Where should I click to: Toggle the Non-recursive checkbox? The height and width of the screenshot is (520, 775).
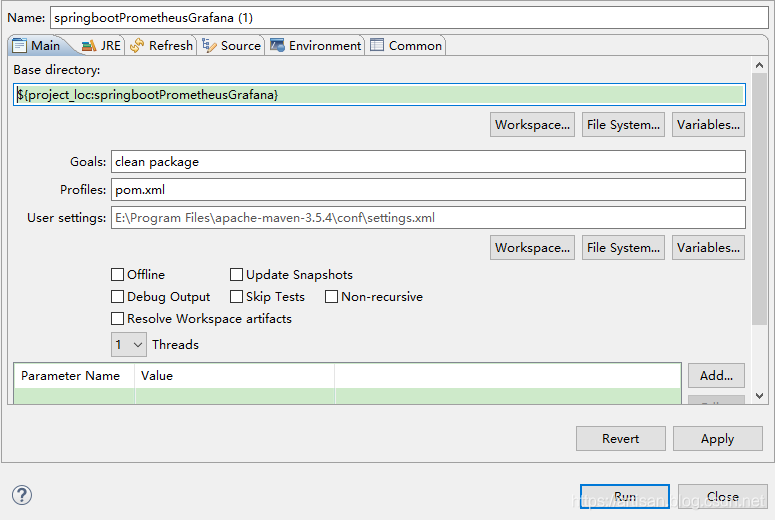tap(332, 297)
